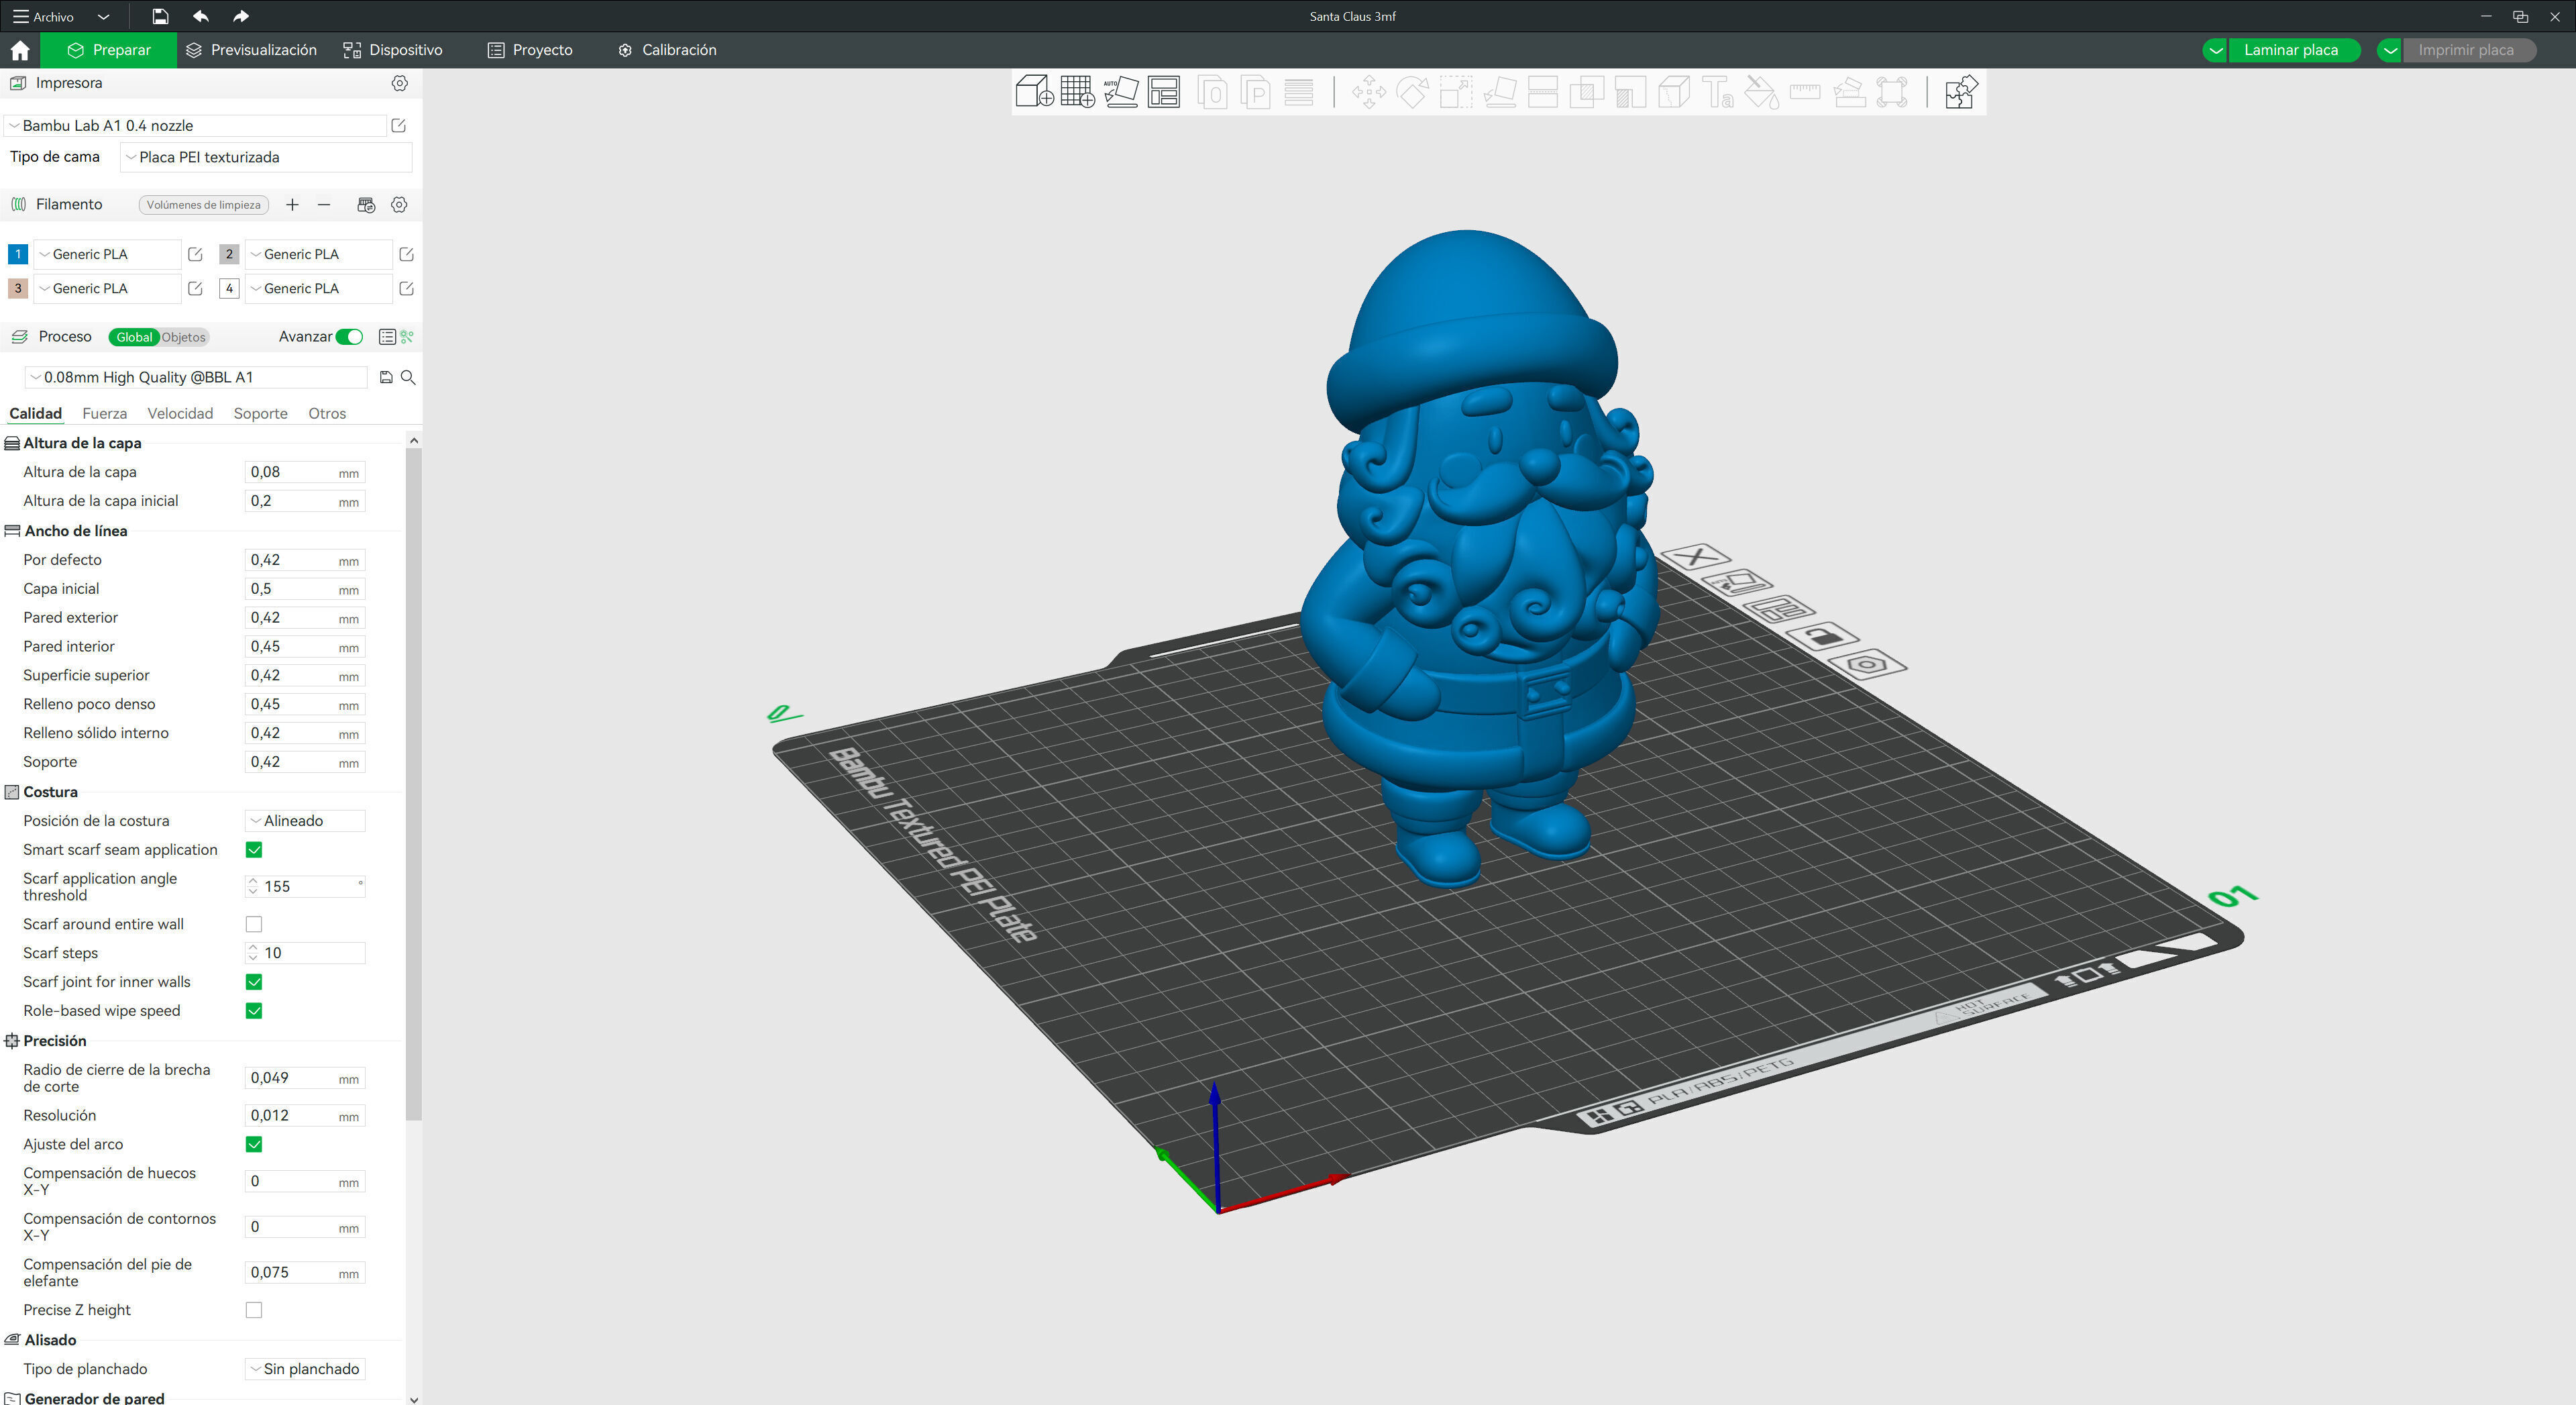Click the Add object cube icon

coord(1034,92)
